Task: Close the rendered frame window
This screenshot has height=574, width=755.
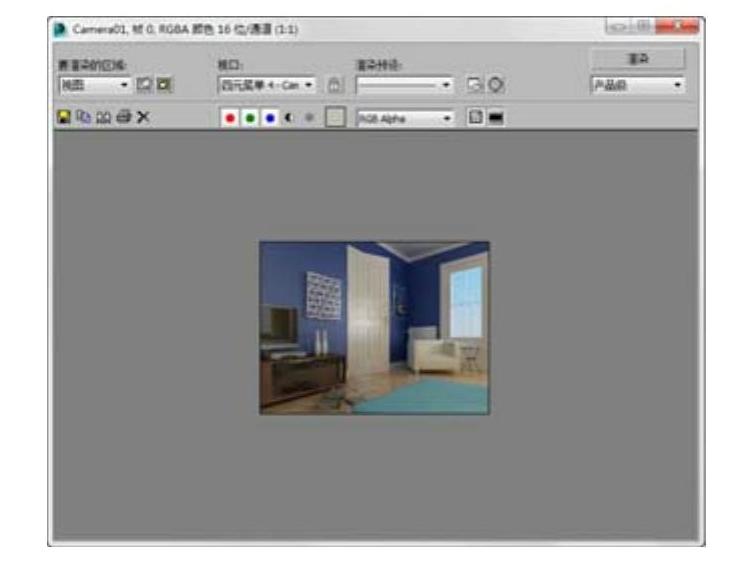Action: (677, 26)
